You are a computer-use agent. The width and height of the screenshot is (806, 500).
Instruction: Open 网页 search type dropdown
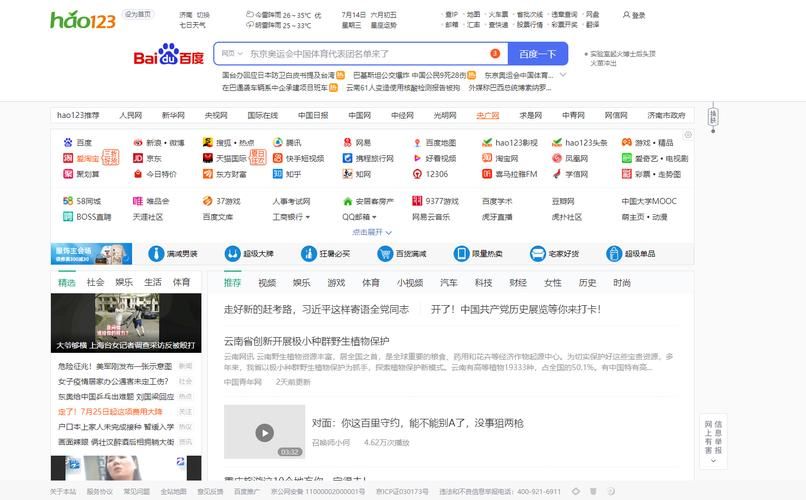pyautogui.click(x=232, y=53)
